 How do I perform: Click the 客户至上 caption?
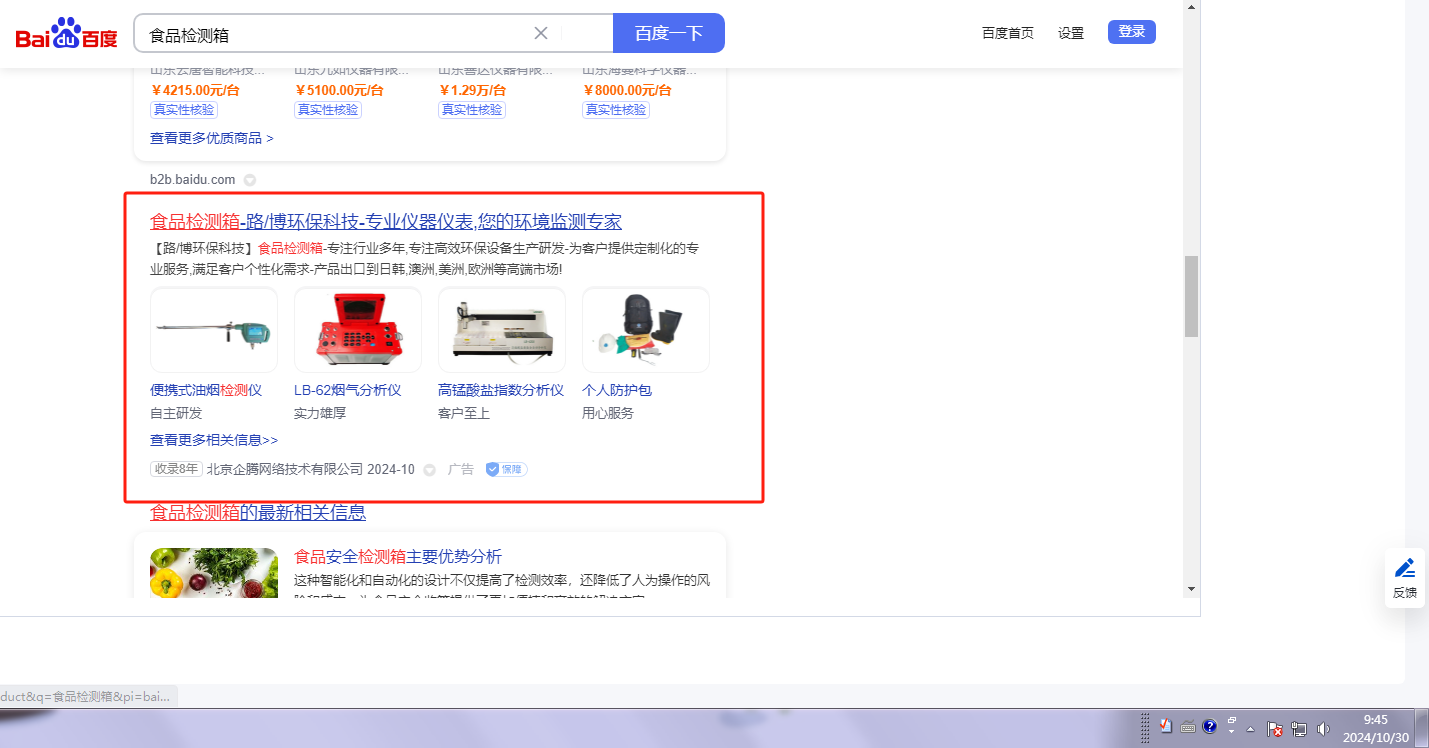click(464, 413)
